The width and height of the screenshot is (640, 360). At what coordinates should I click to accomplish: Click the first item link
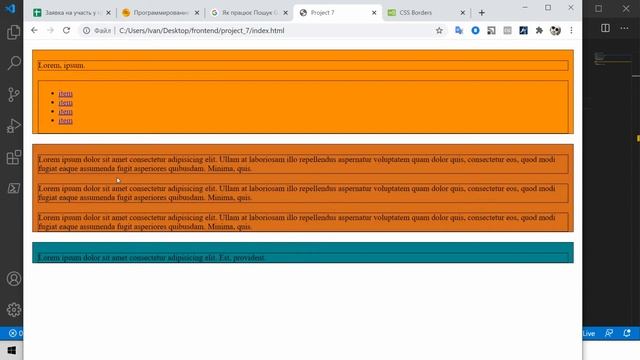[x=65, y=94]
